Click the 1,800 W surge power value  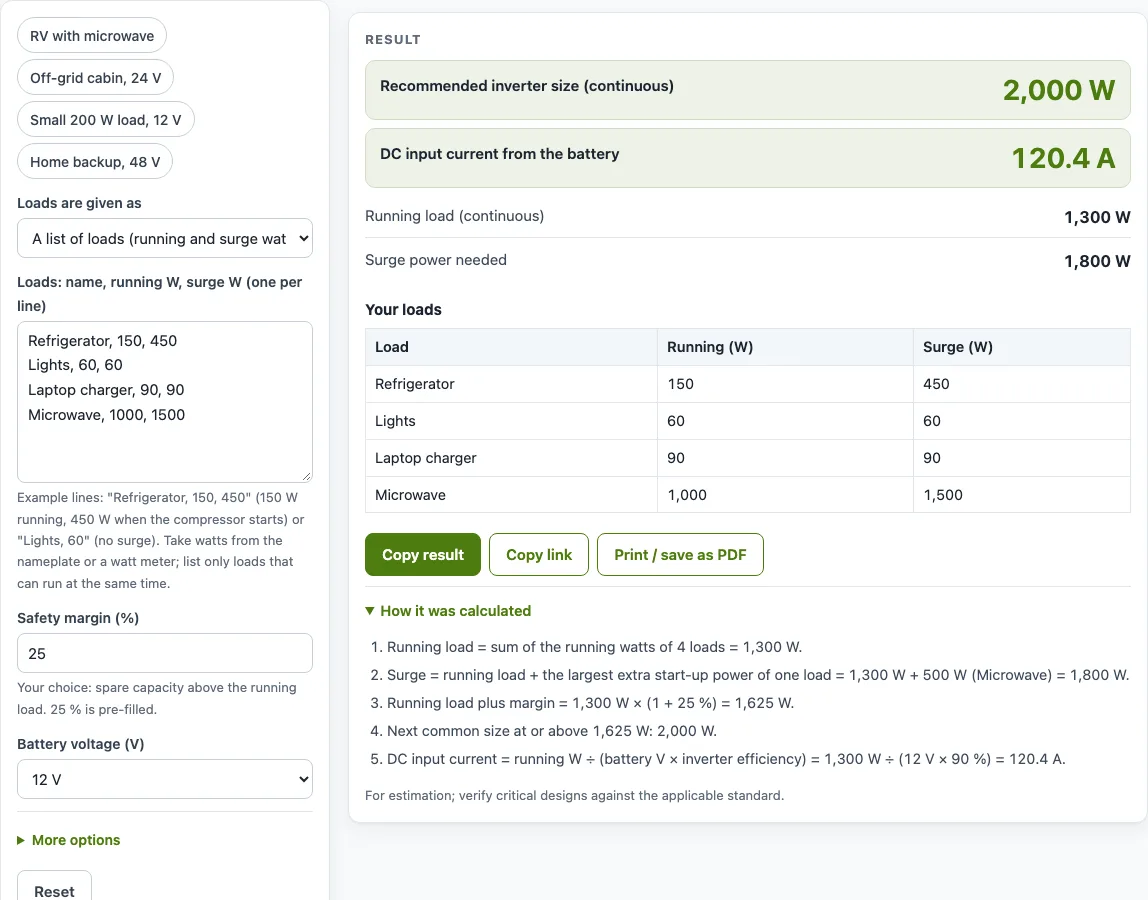tap(1097, 261)
